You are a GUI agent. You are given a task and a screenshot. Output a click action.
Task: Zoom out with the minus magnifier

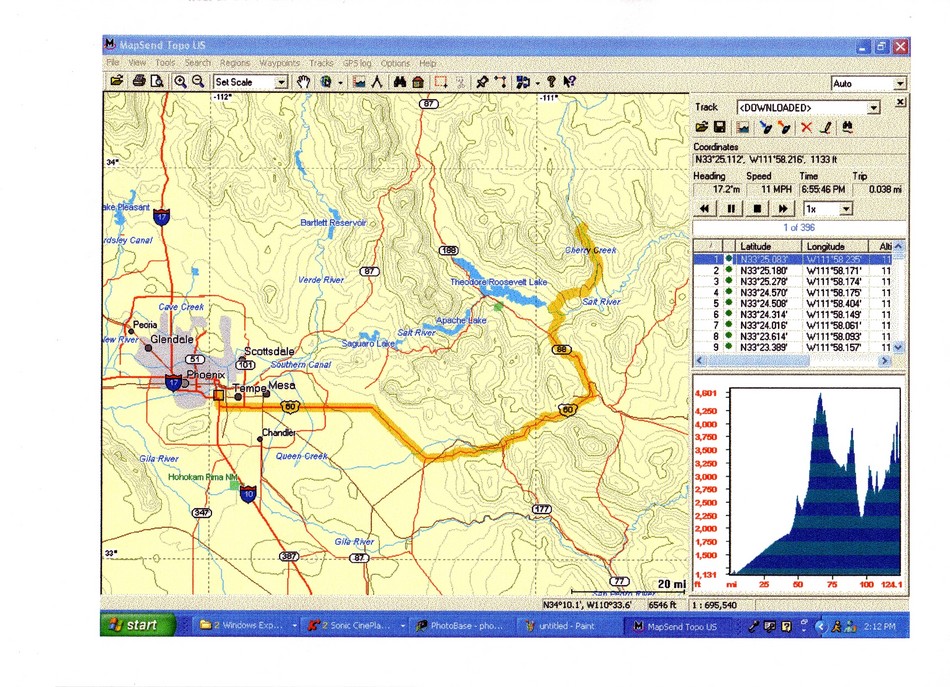(x=198, y=81)
